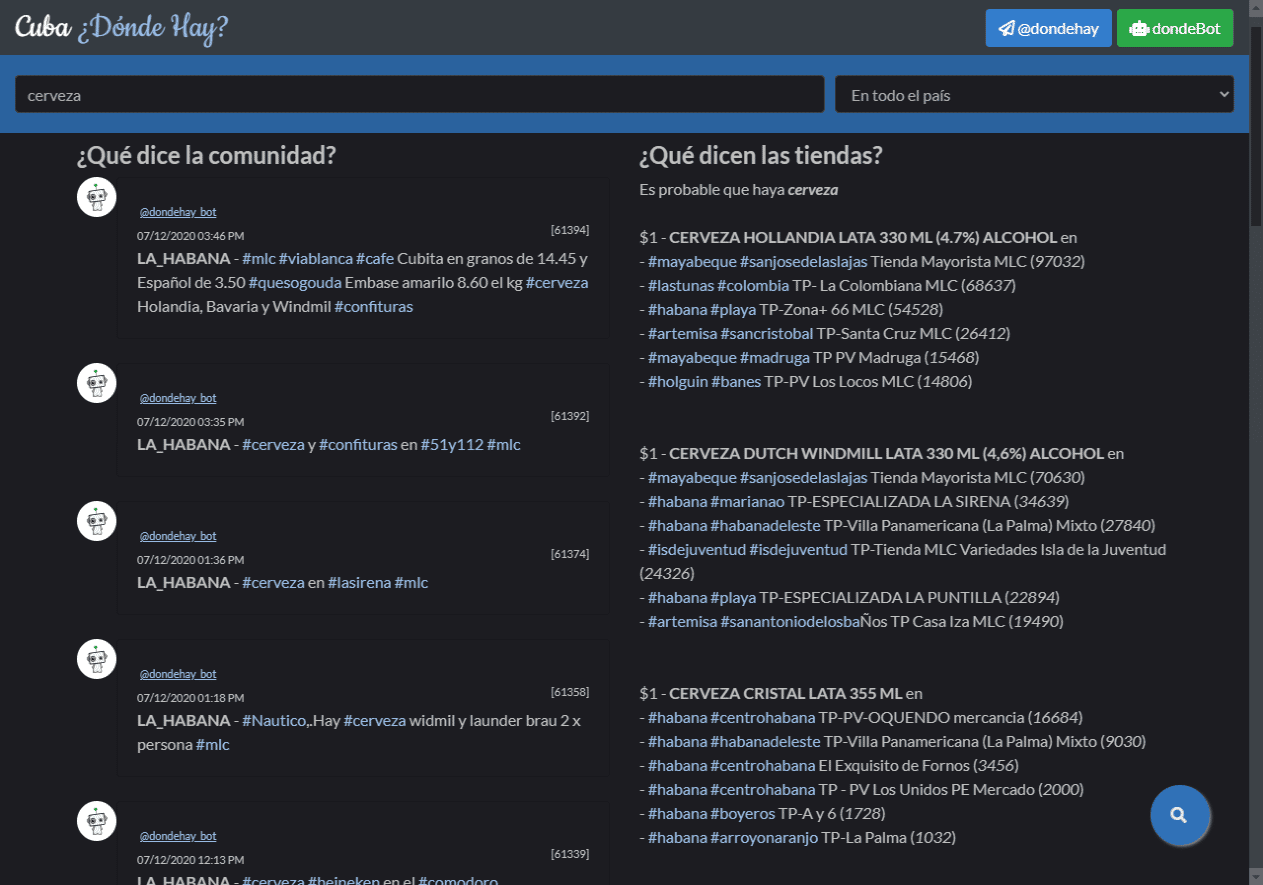
Task: Click the #holguin hashtag
Action: pyautogui.click(x=677, y=382)
